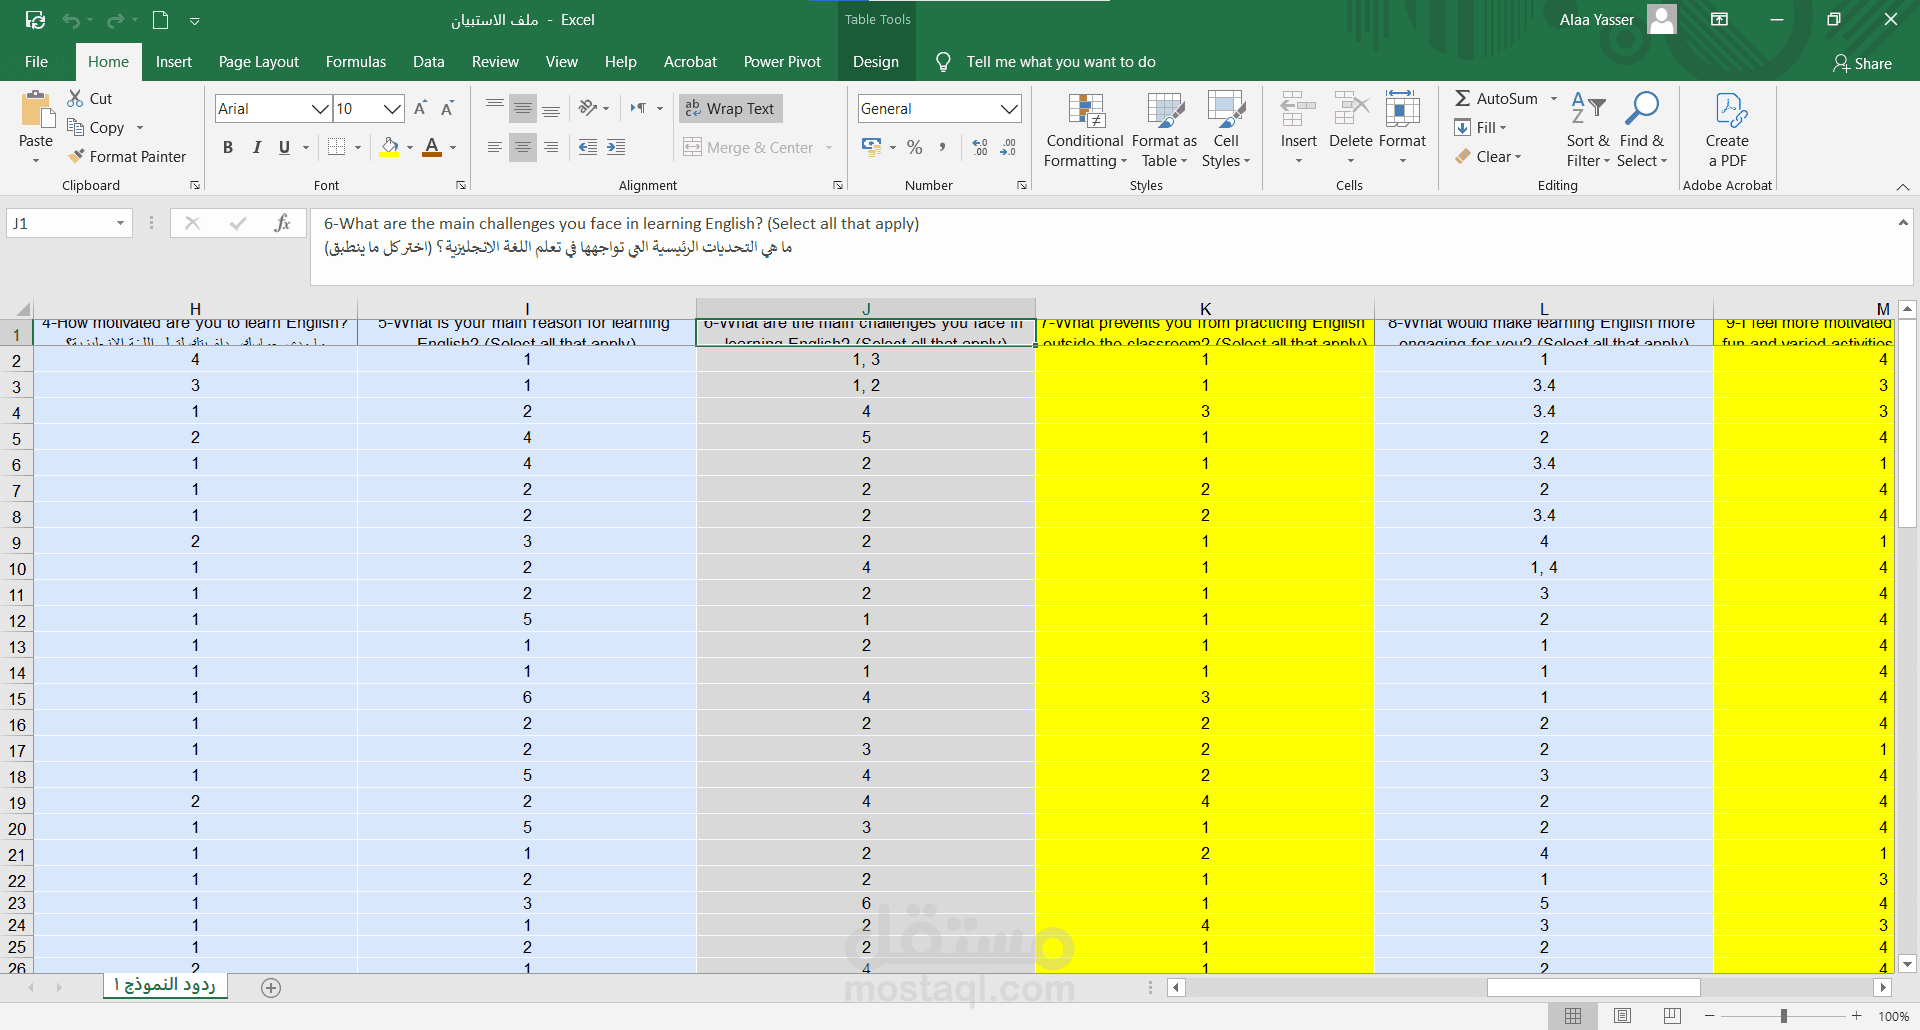Click the Format Painter brush icon
This screenshot has height=1030, width=1920.
76,156
